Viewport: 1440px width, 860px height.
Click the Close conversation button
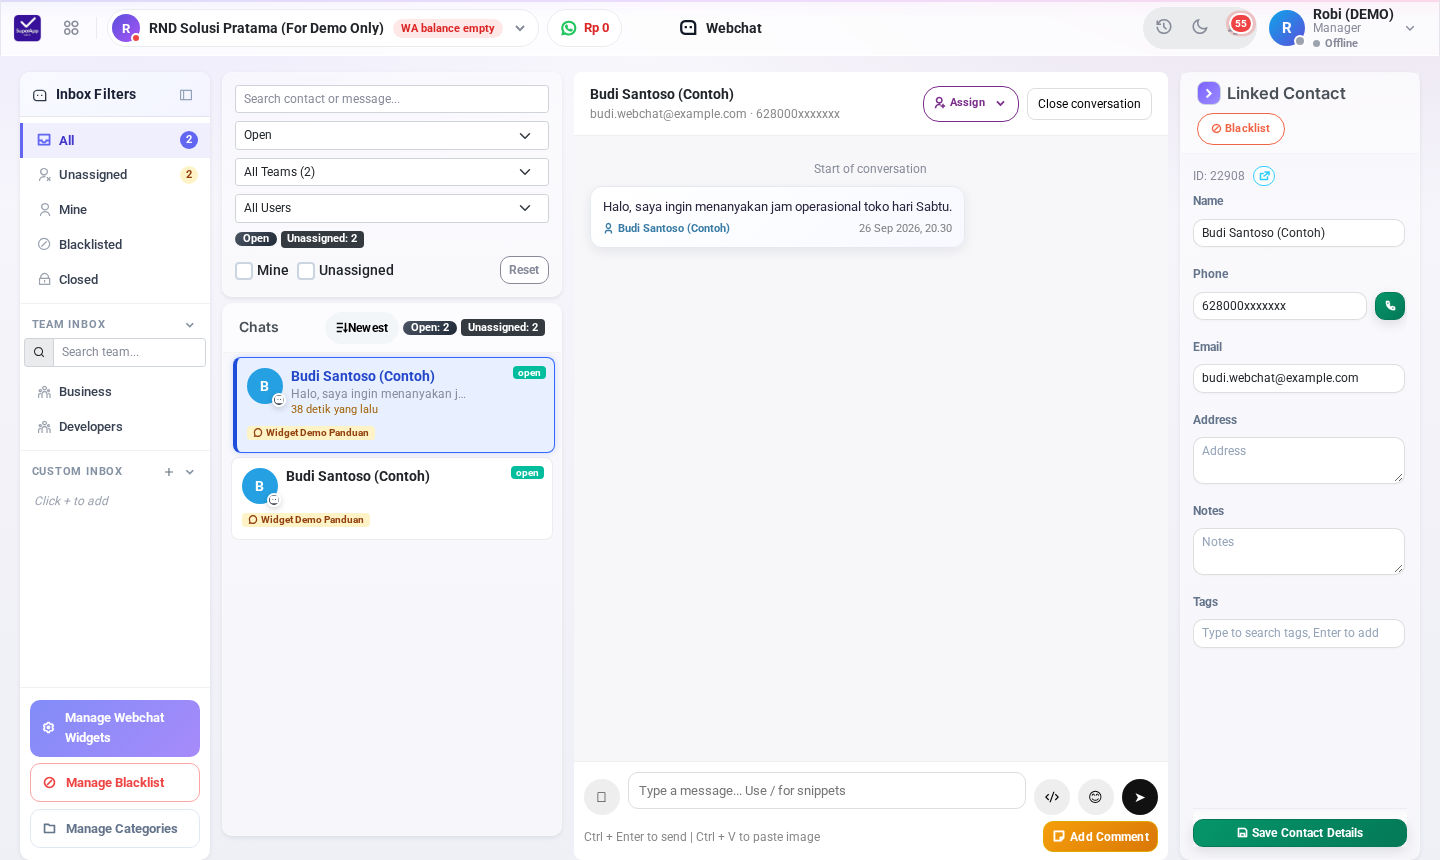(x=1089, y=104)
